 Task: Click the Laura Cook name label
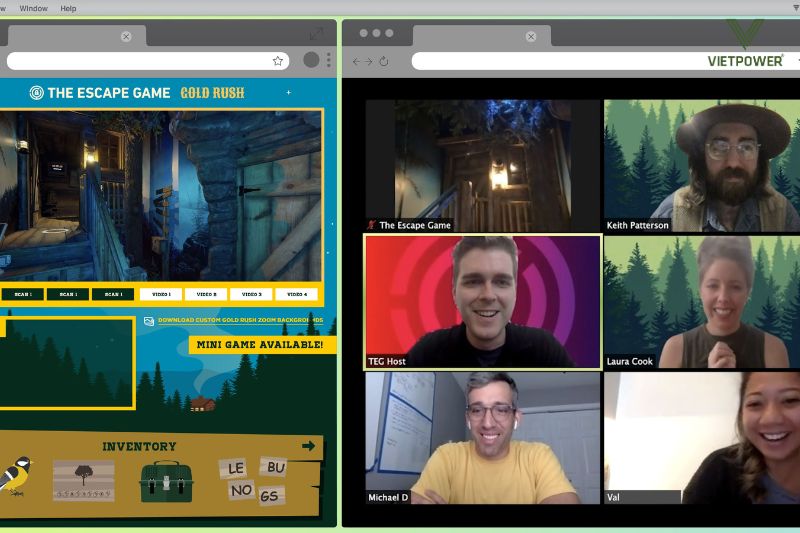(x=630, y=361)
